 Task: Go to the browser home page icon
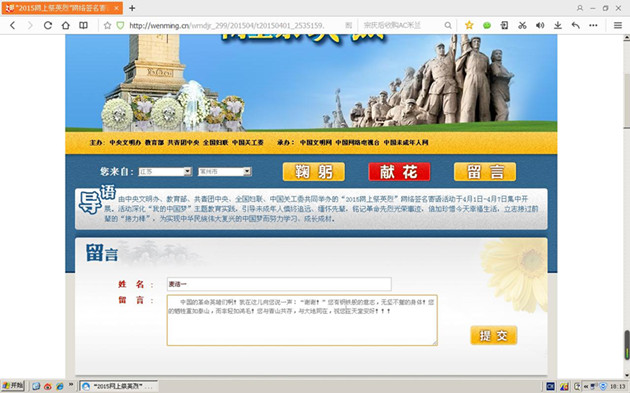[x=65, y=25]
